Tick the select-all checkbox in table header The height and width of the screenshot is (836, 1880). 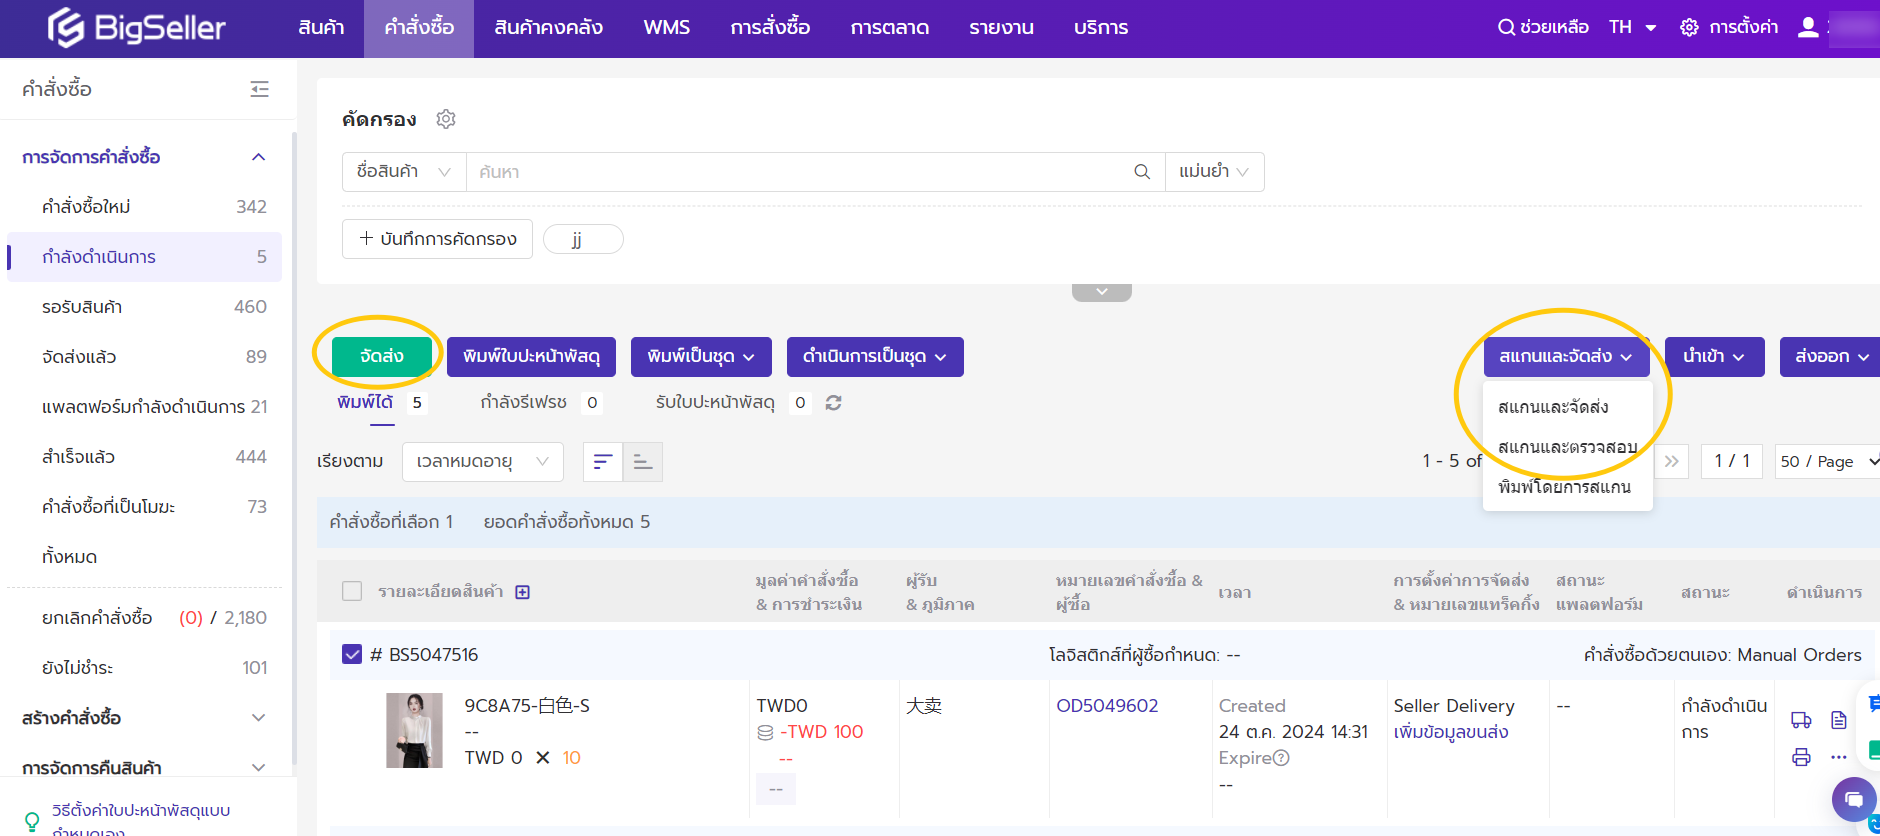click(352, 591)
